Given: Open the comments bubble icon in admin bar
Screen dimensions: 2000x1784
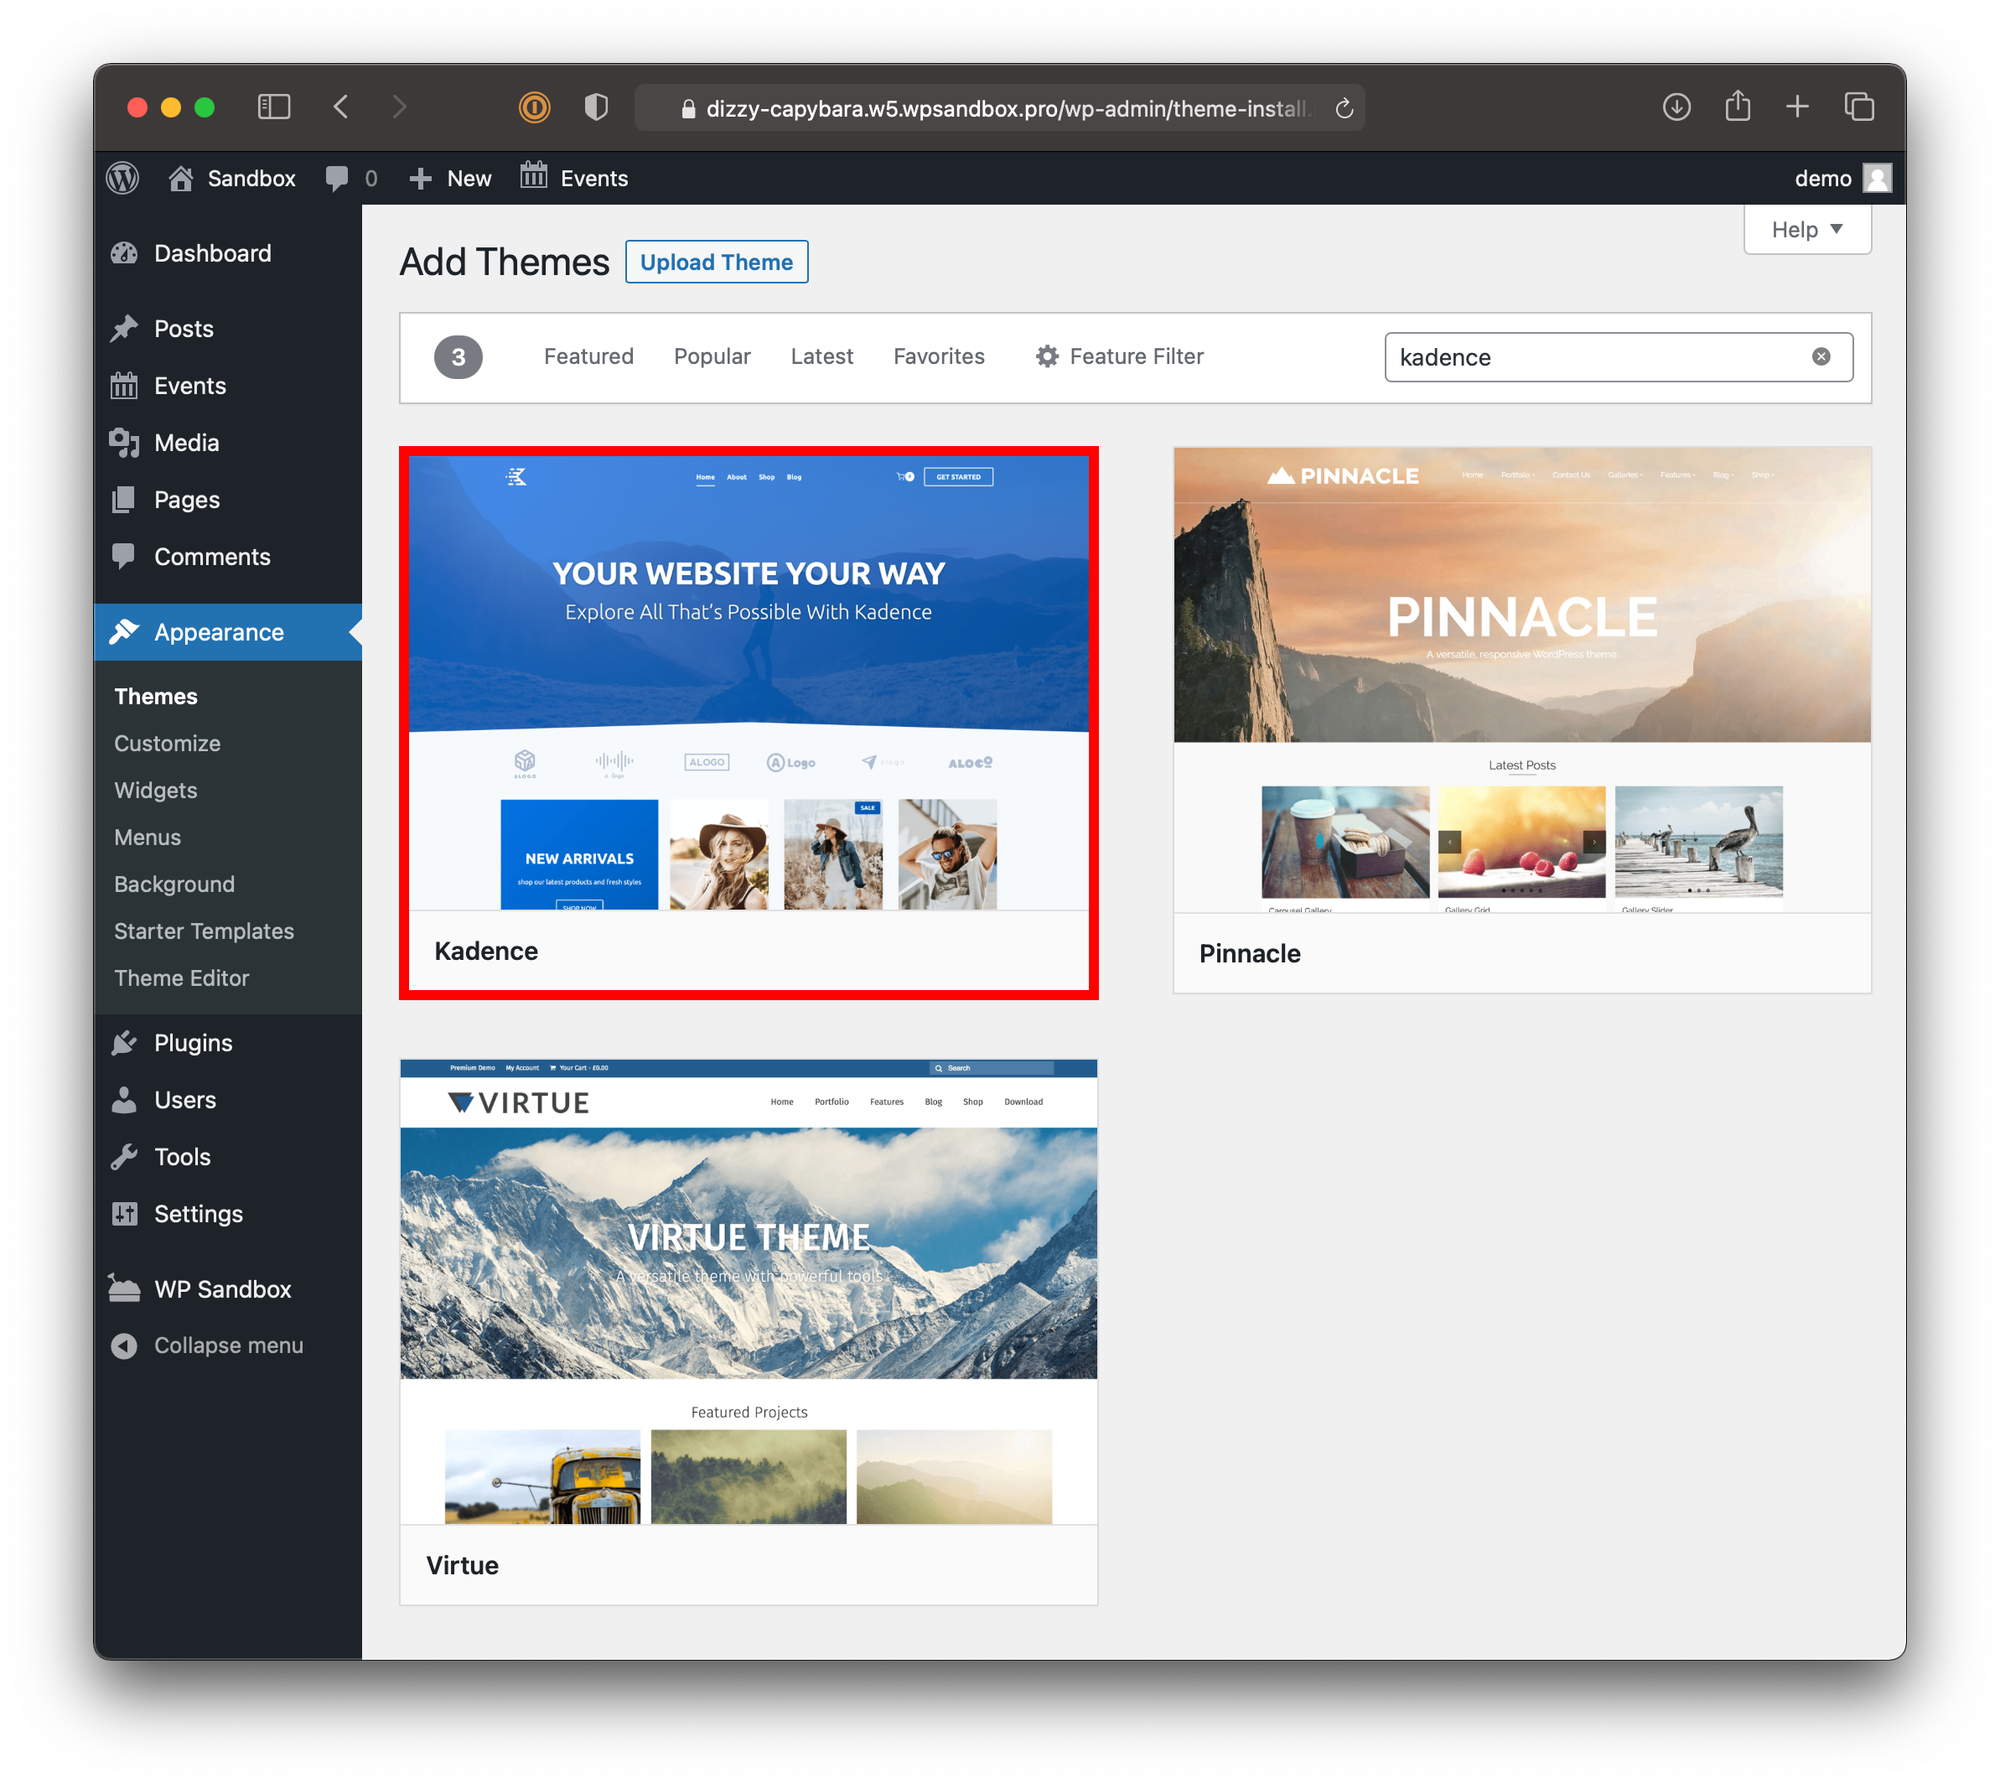Looking at the screenshot, I should pyautogui.click(x=337, y=178).
